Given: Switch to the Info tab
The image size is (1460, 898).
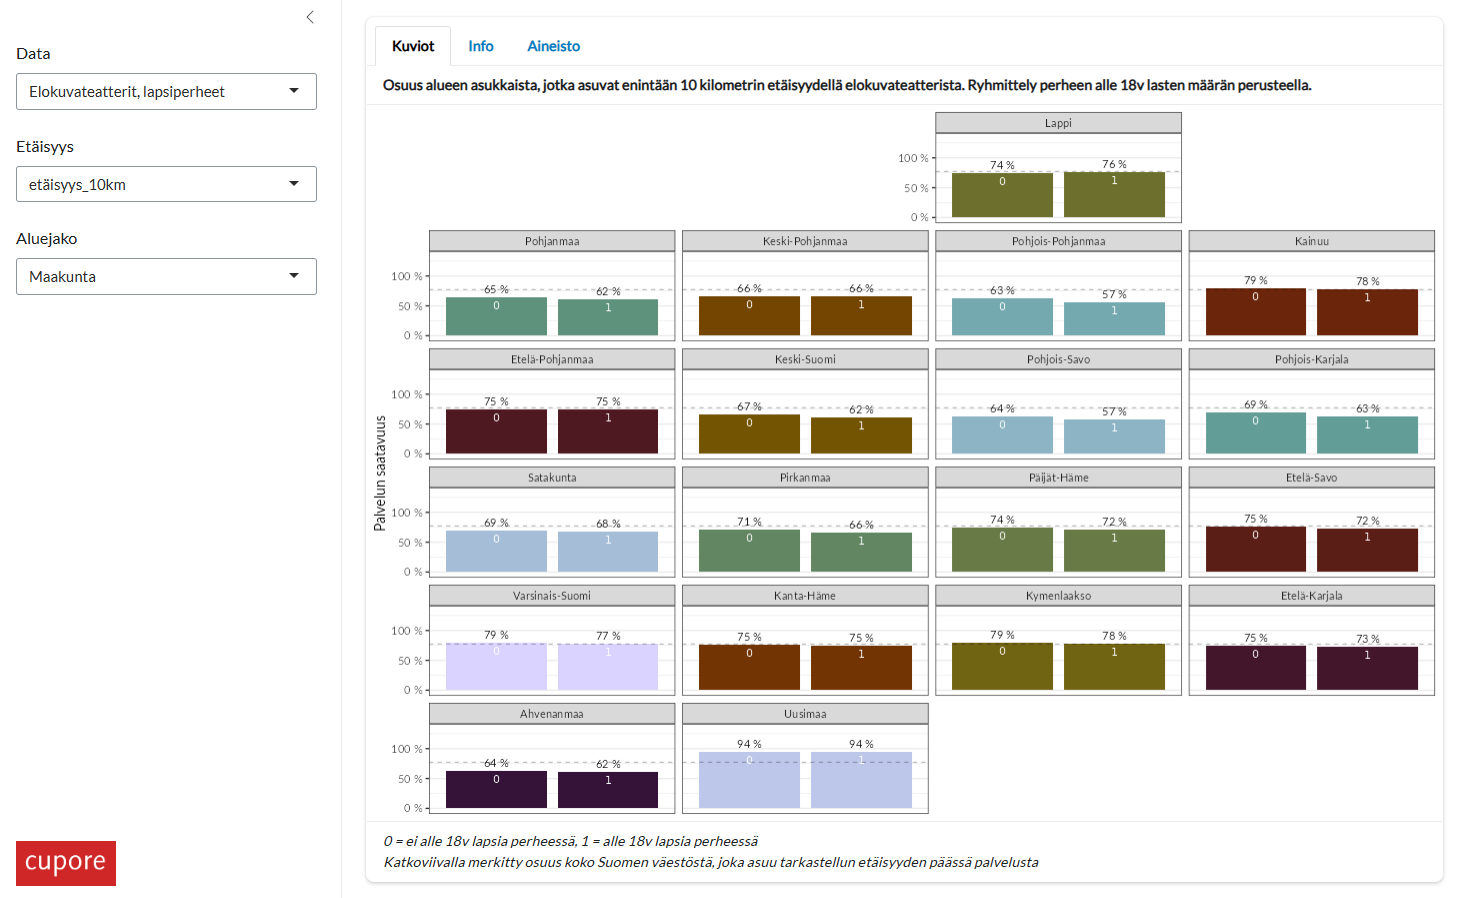Looking at the screenshot, I should click(481, 46).
